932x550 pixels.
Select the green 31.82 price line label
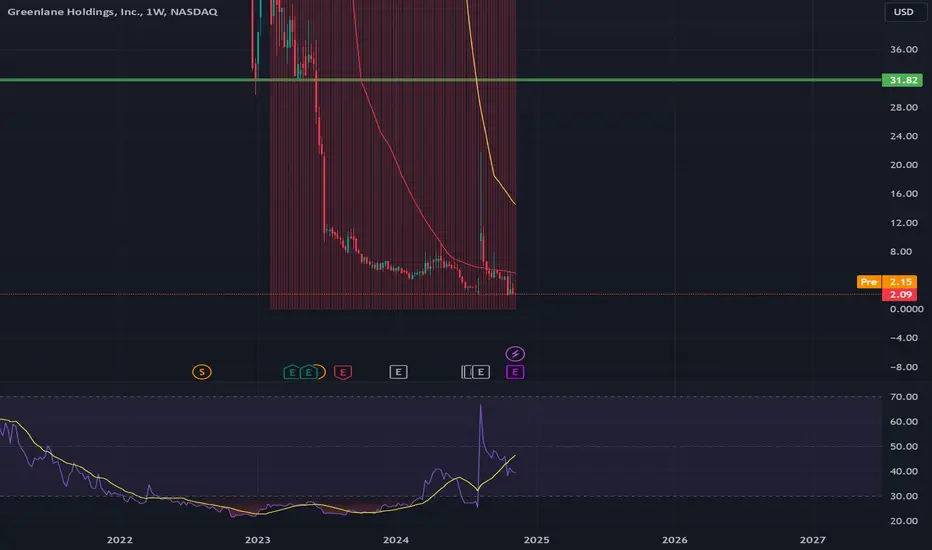902,80
